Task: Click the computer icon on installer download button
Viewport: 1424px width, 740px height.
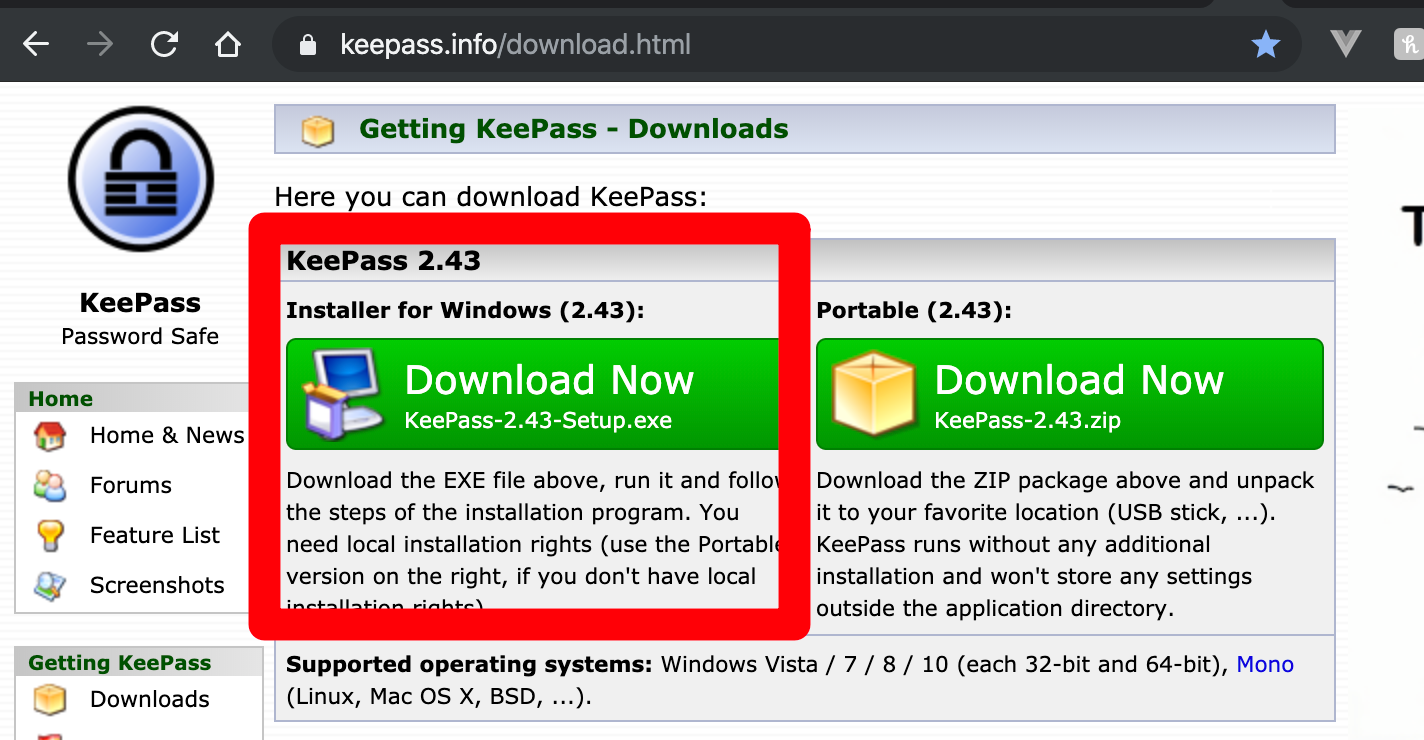Action: [344, 393]
